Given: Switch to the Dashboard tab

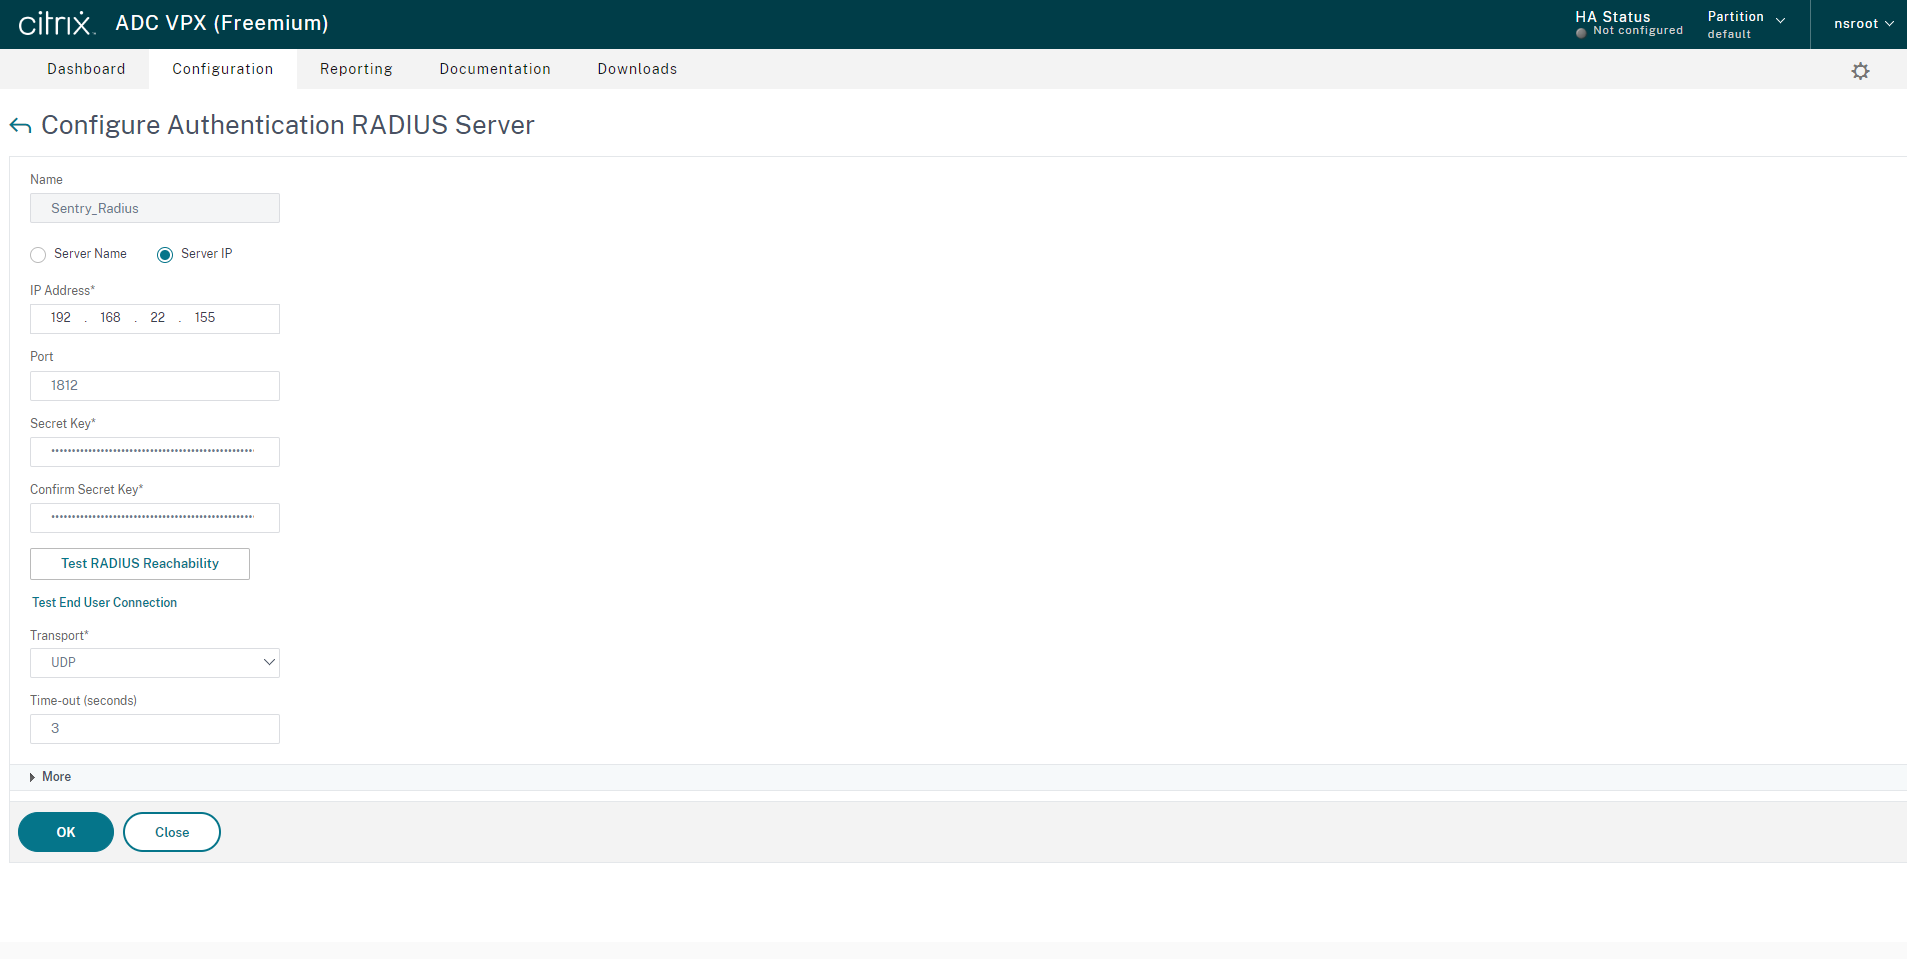Looking at the screenshot, I should [86, 69].
